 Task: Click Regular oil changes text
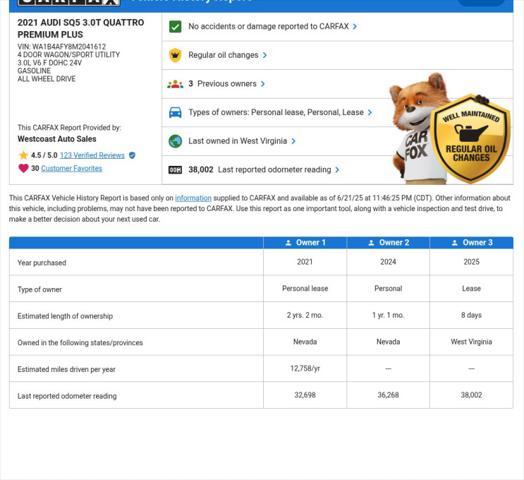coord(223,55)
